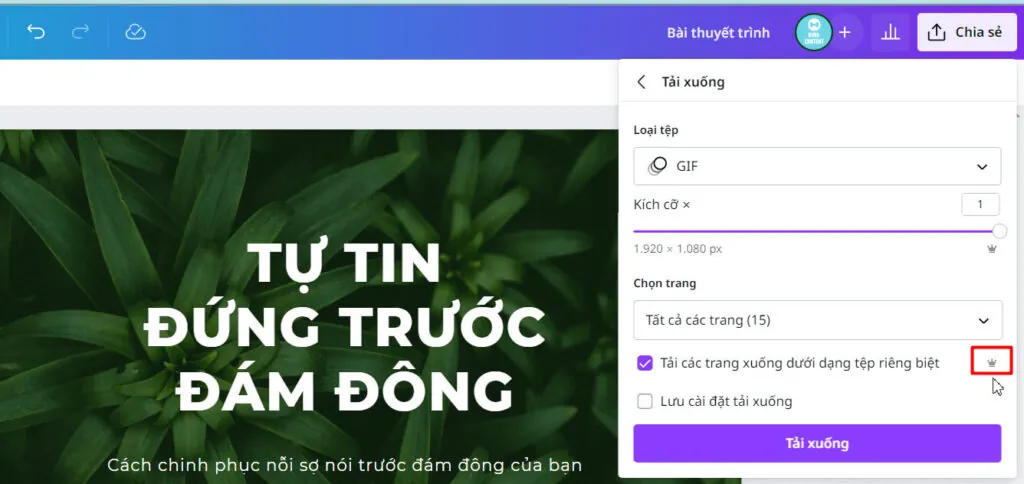Click the purple Tải xuống button

tap(817, 444)
